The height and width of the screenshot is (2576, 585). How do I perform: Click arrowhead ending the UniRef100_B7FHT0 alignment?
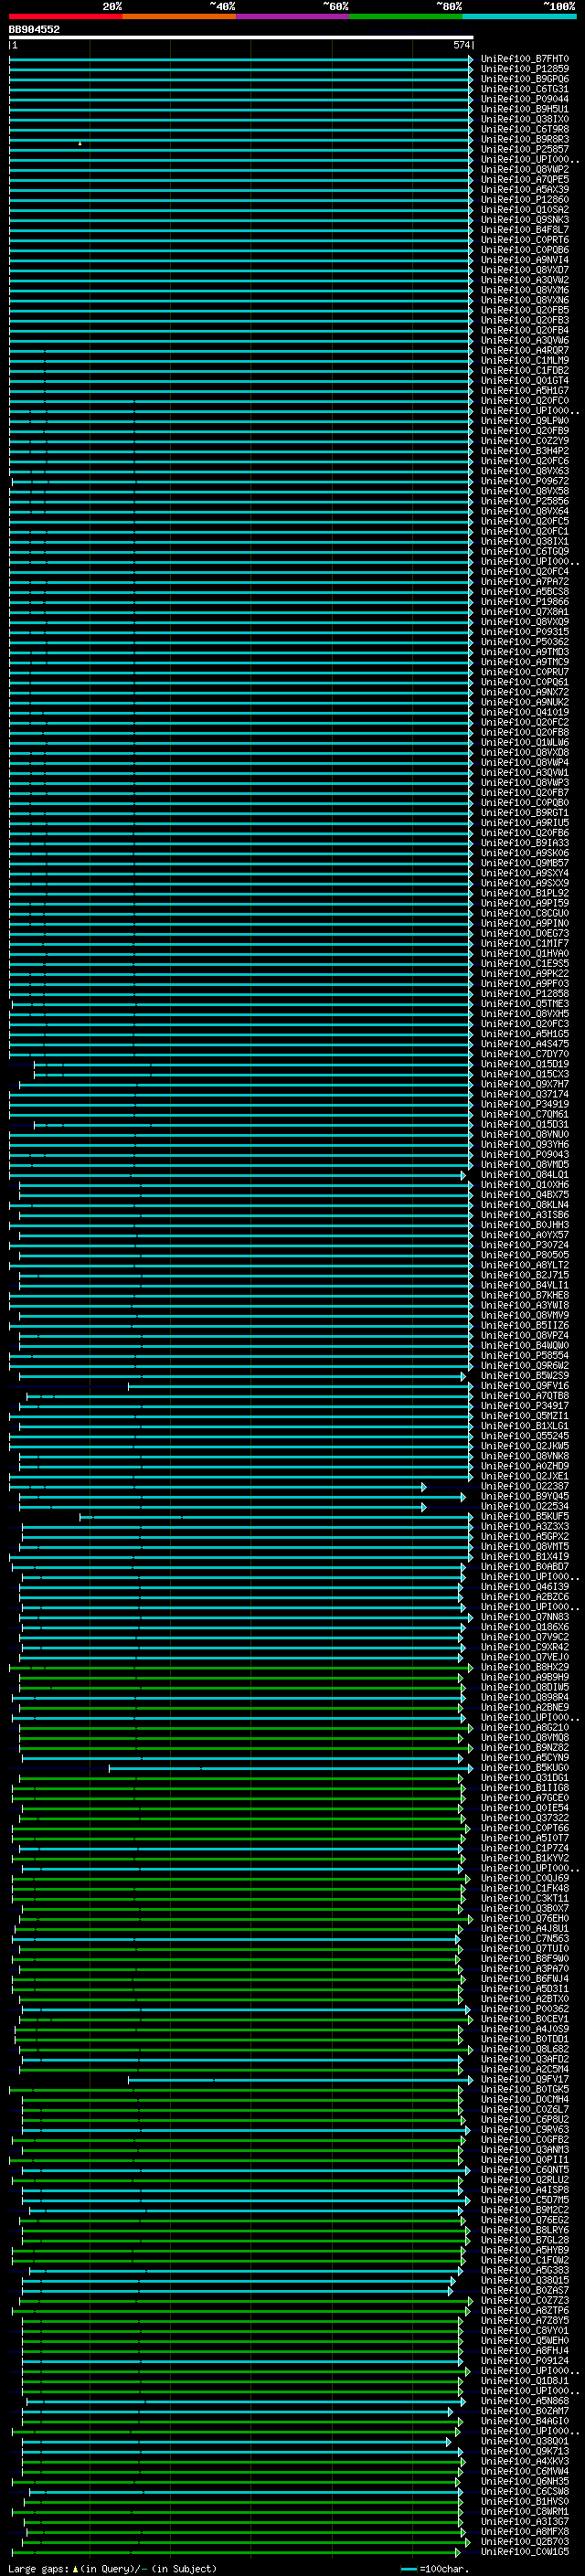click(x=471, y=59)
